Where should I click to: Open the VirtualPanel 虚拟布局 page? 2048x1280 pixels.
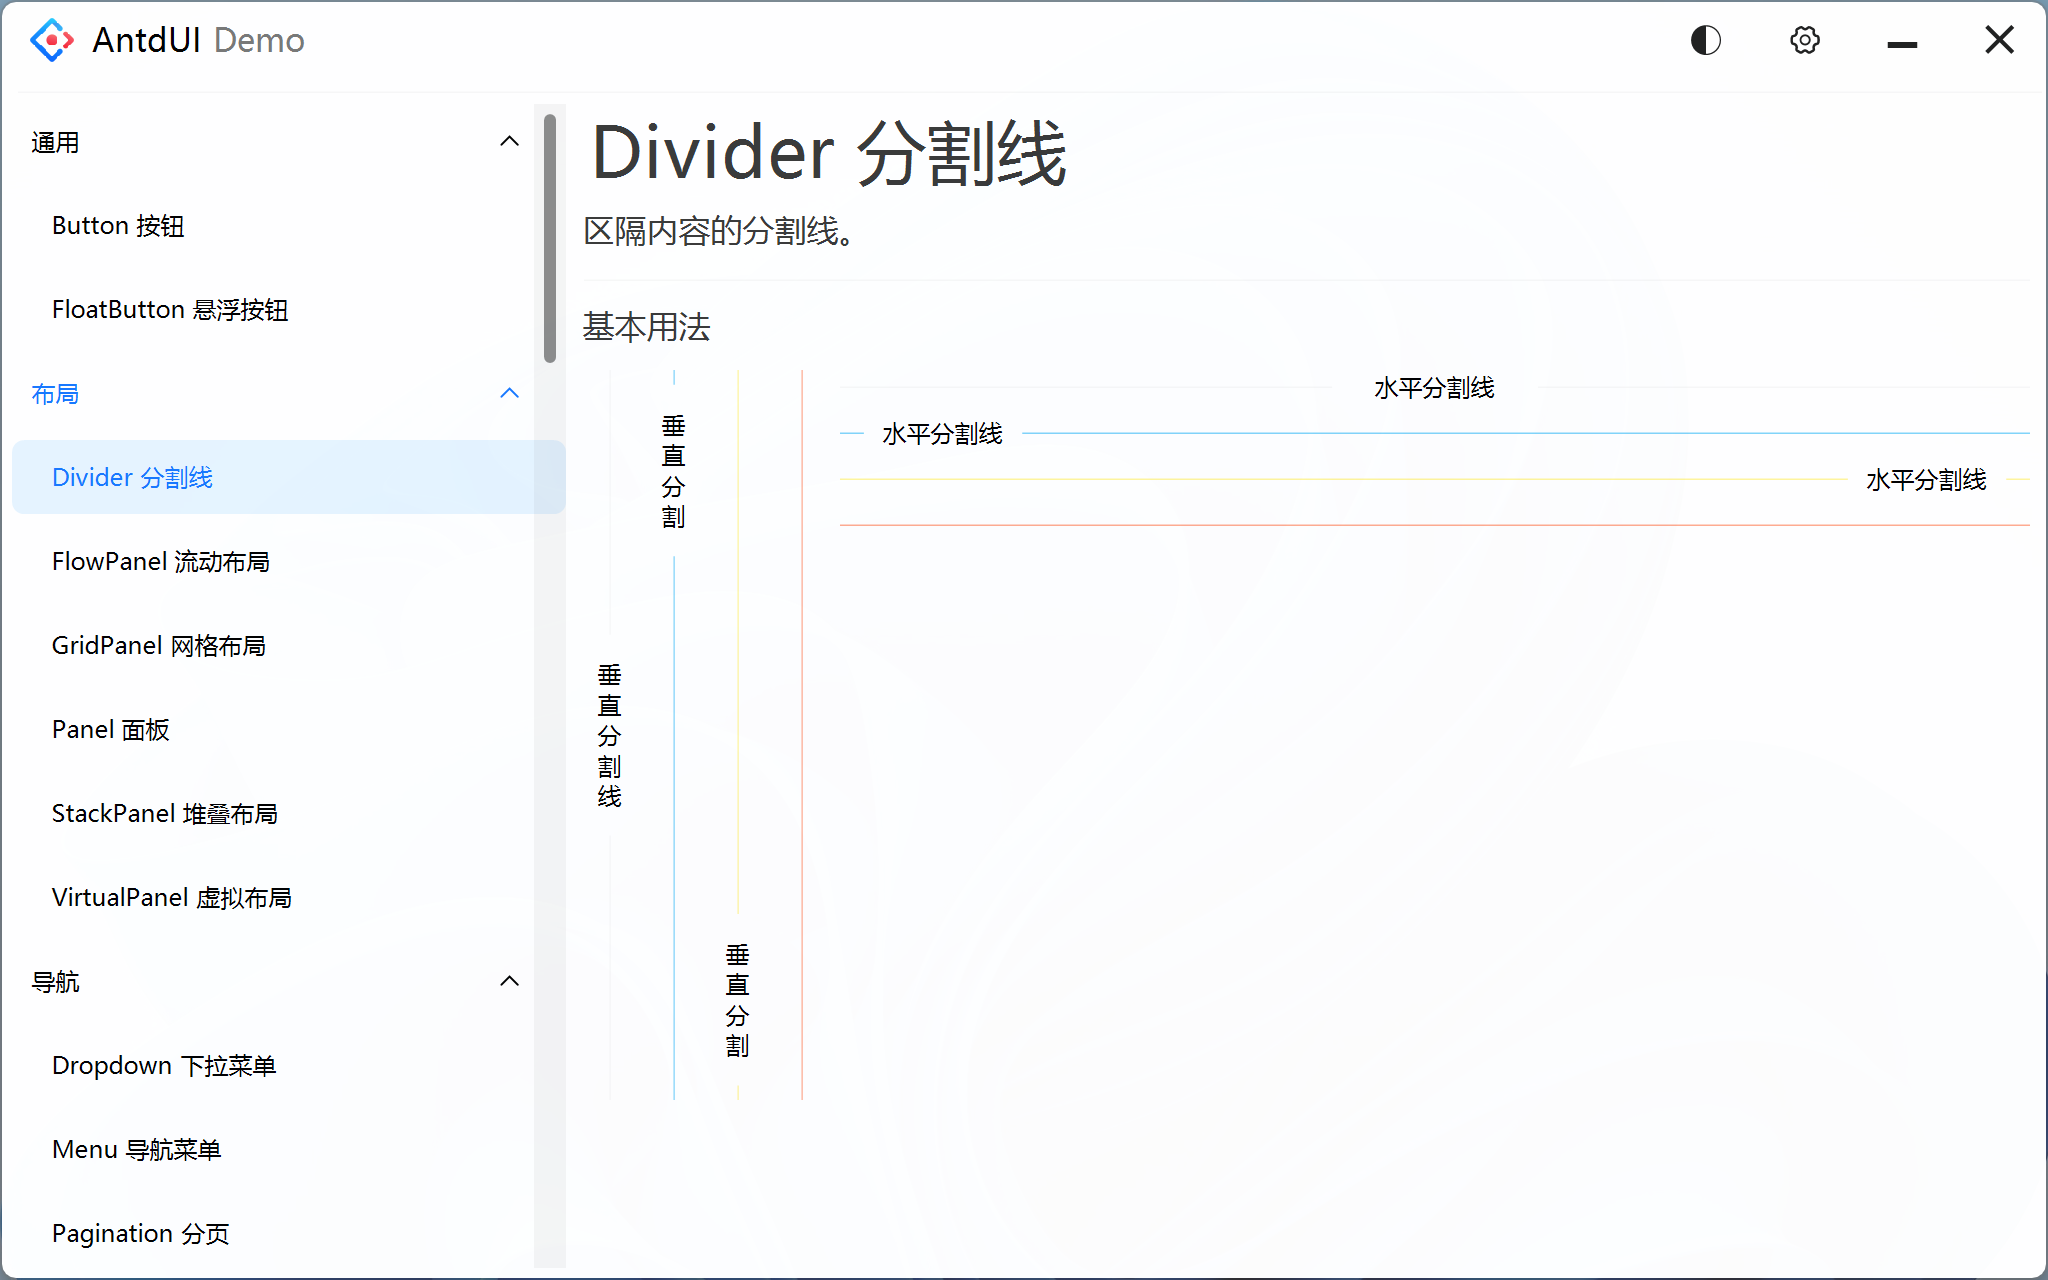pyautogui.click(x=172, y=897)
